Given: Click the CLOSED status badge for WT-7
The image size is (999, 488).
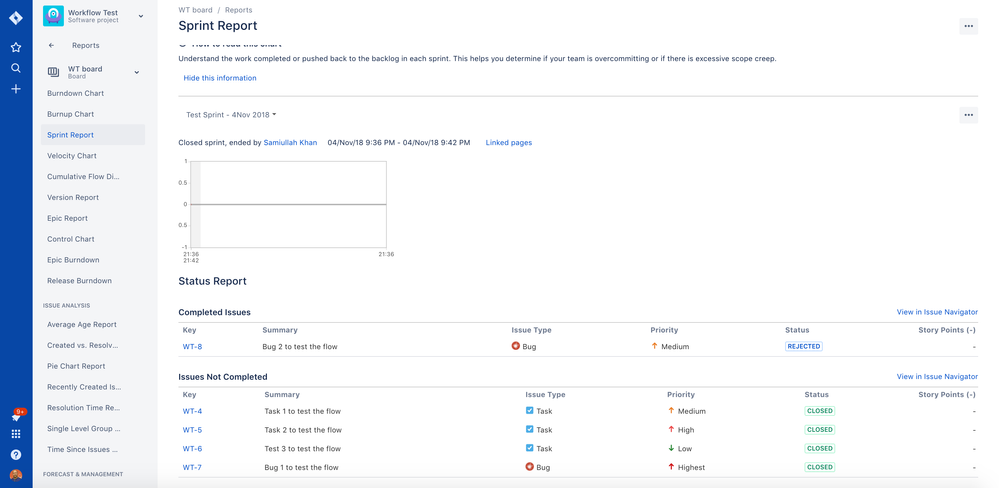Looking at the screenshot, I should [819, 467].
